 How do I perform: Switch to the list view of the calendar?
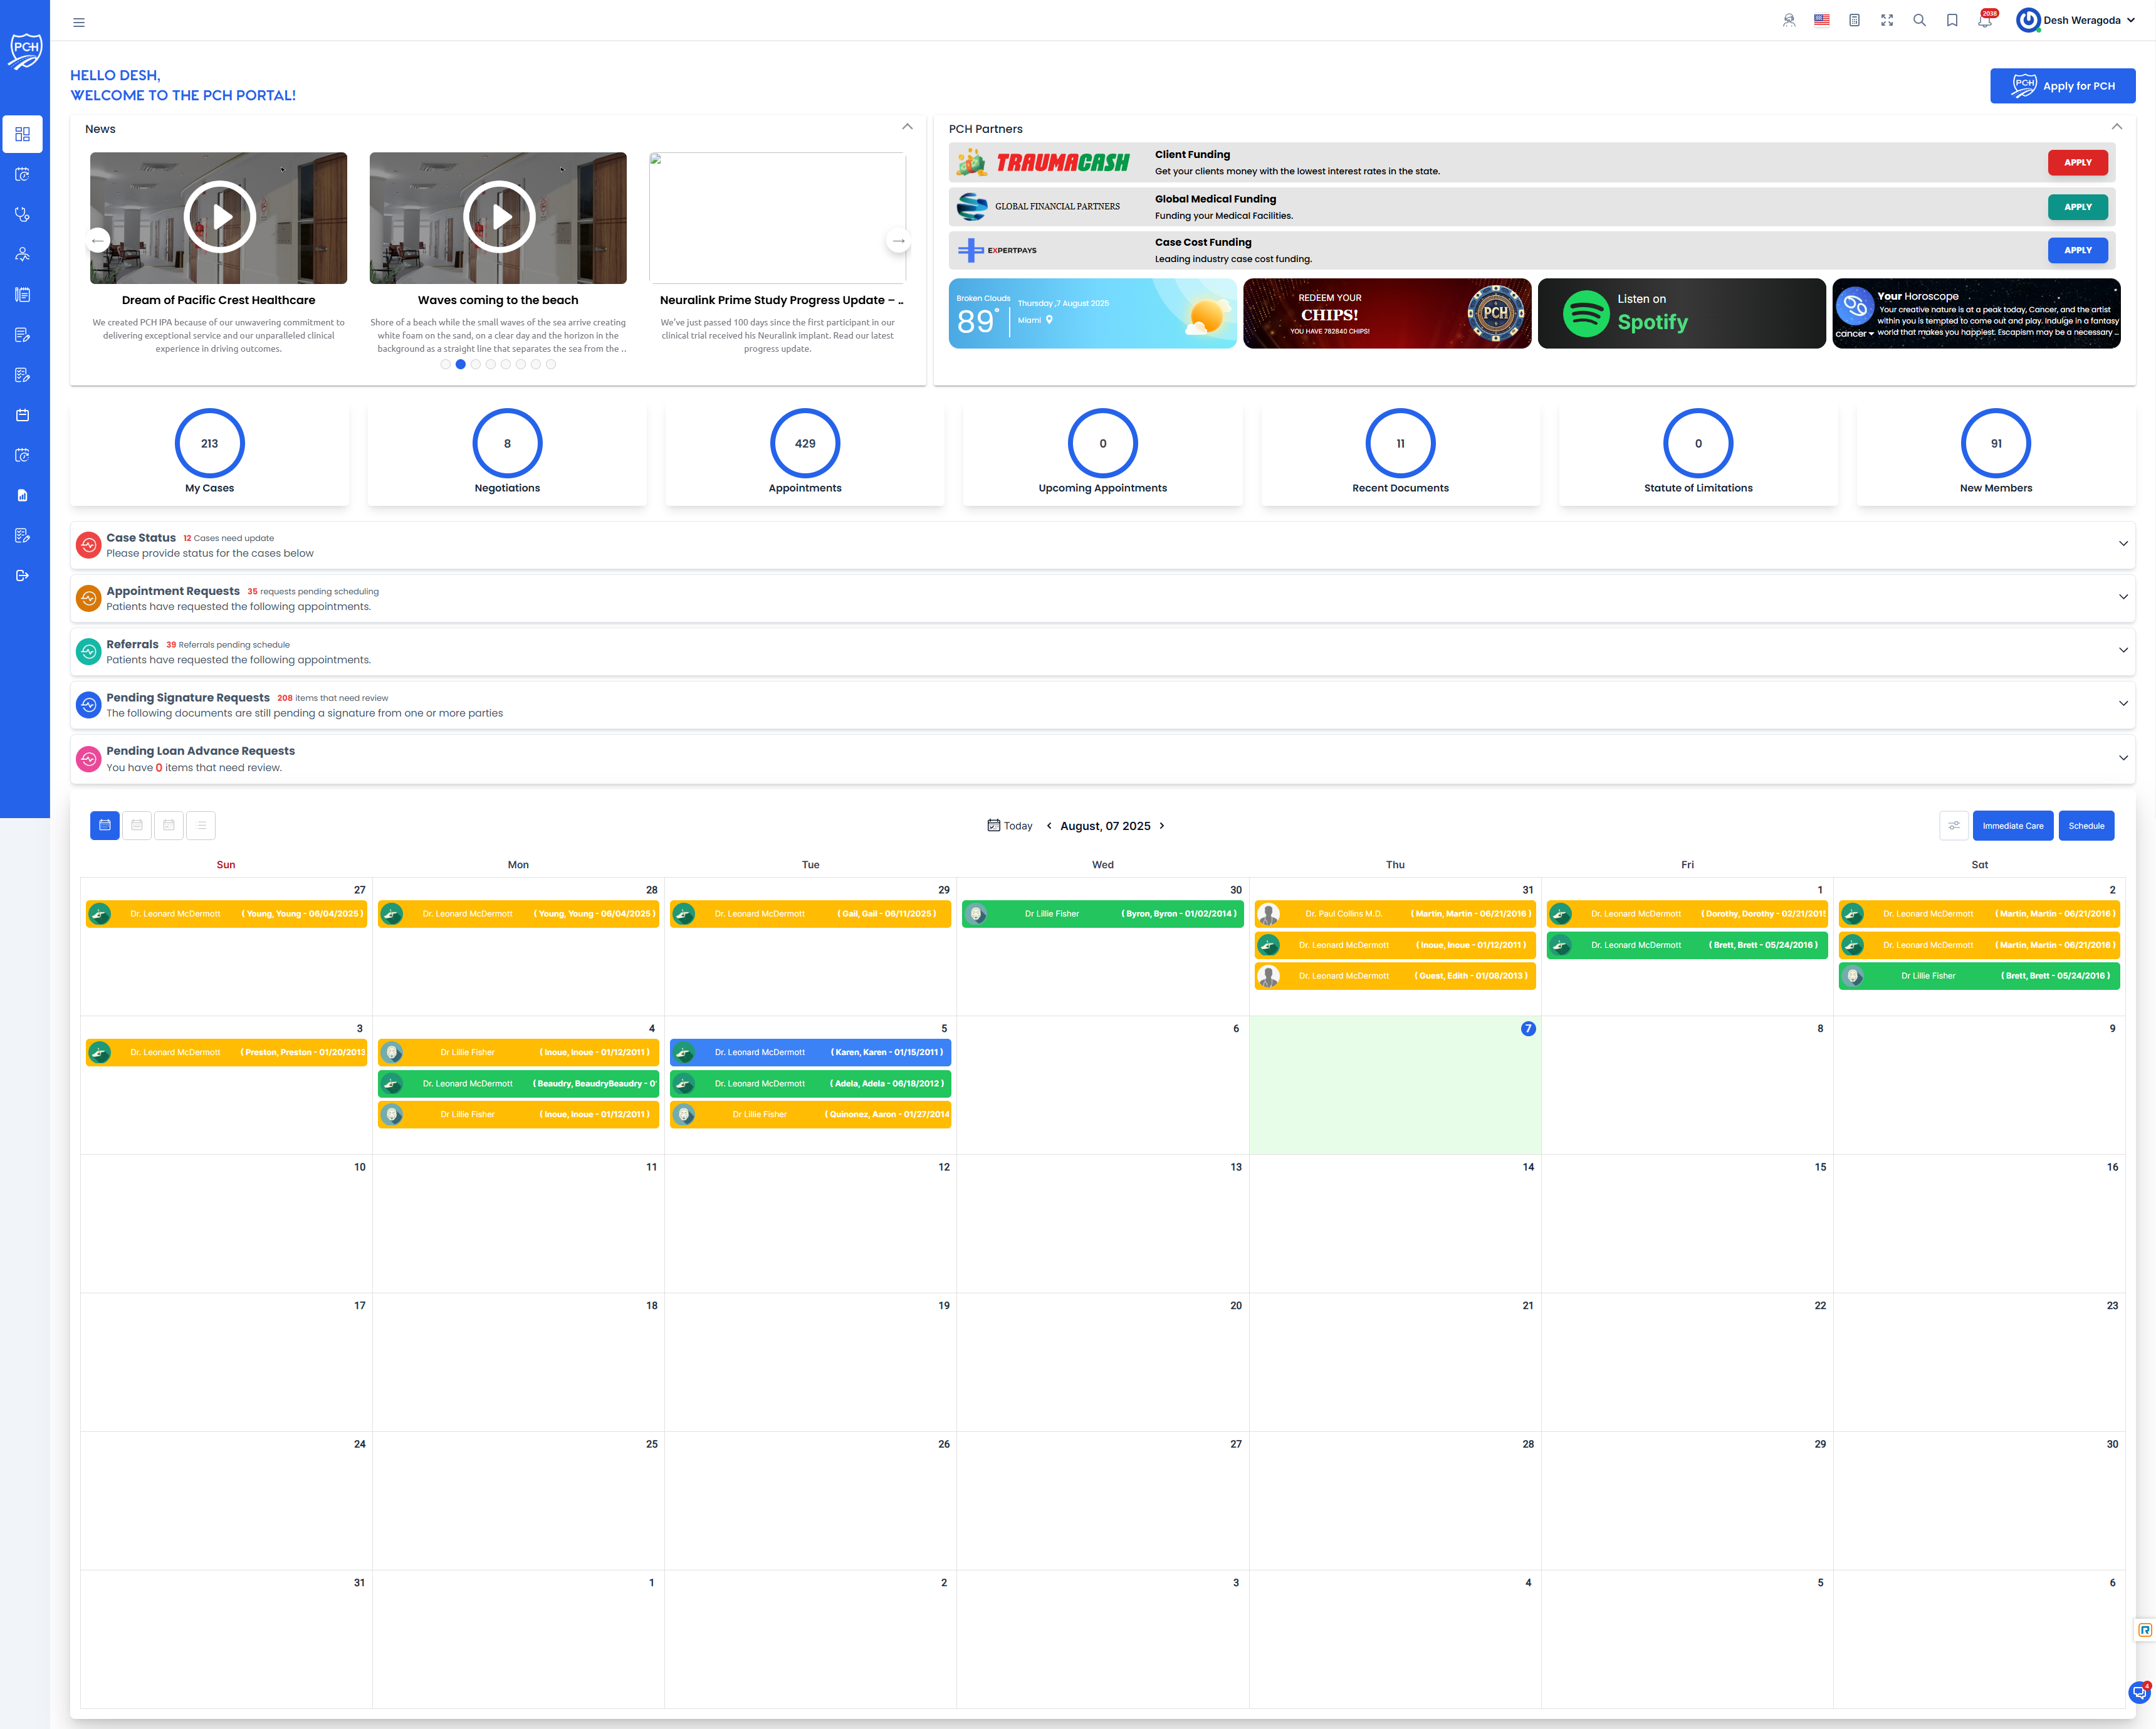click(201, 825)
